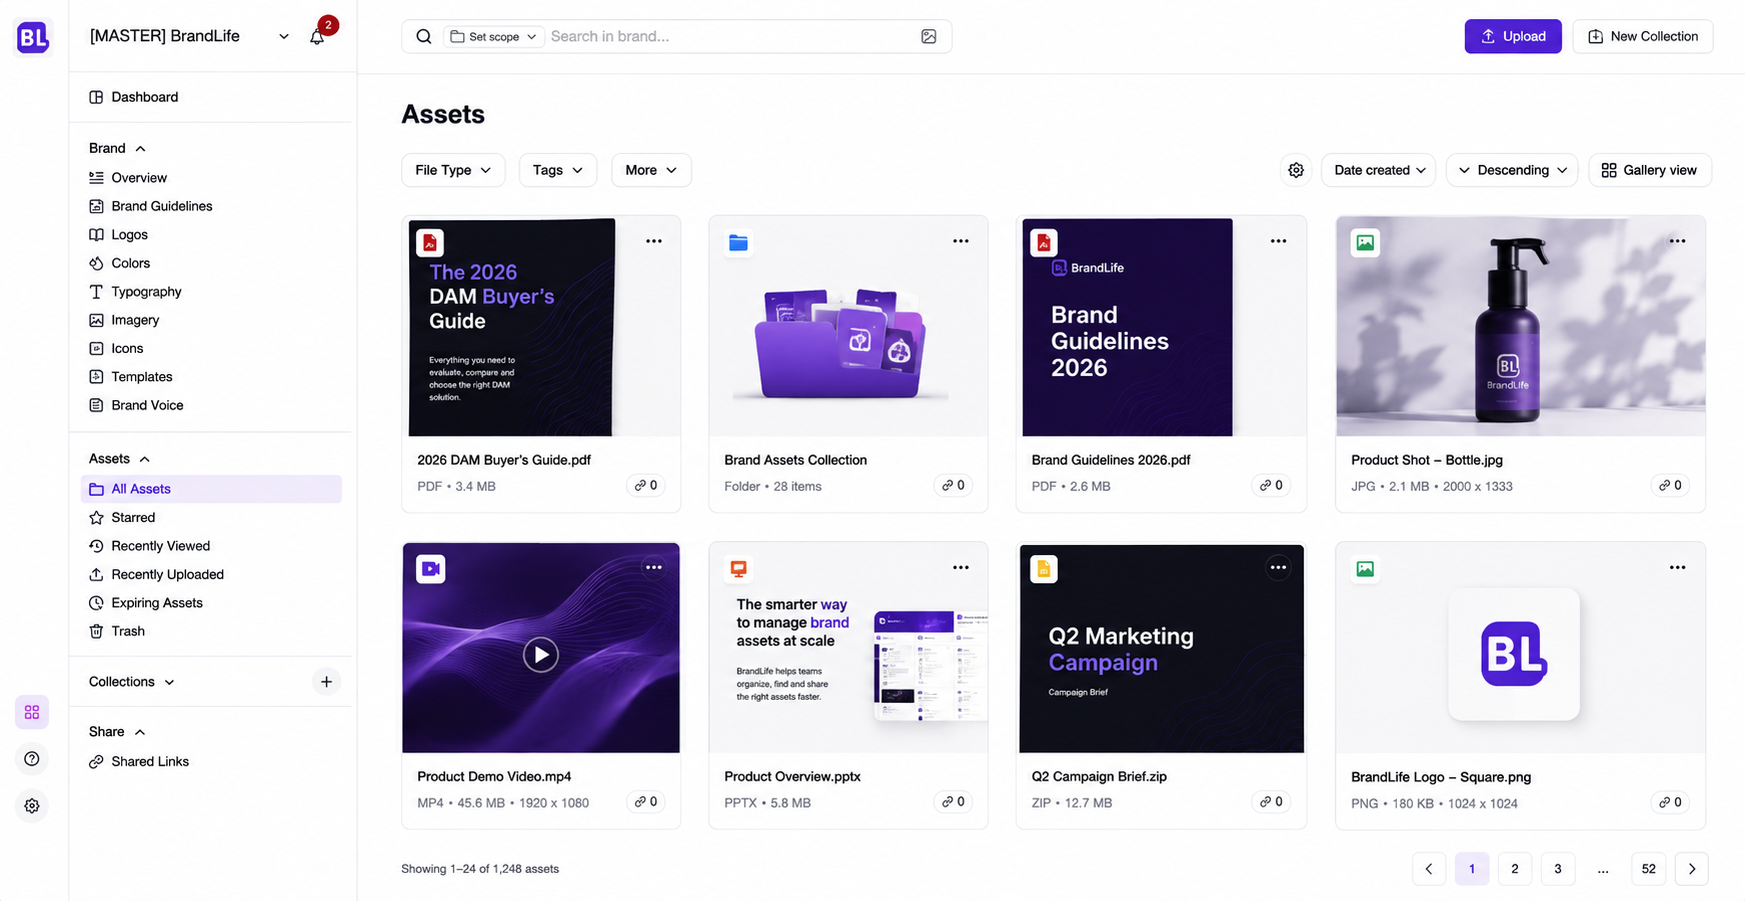Image resolution: width=1745 pixels, height=901 pixels.
Task: Collapse the Brand section
Action: (117, 148)
